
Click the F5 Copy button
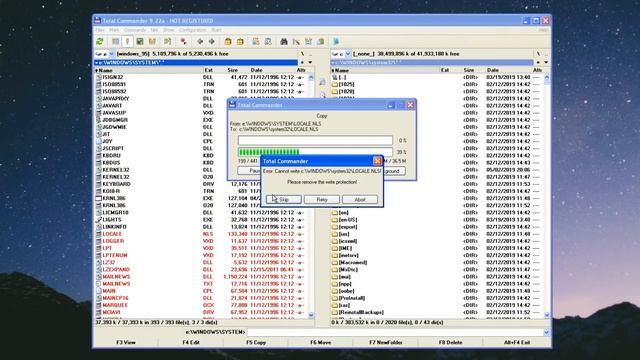(x=256, y=342)
